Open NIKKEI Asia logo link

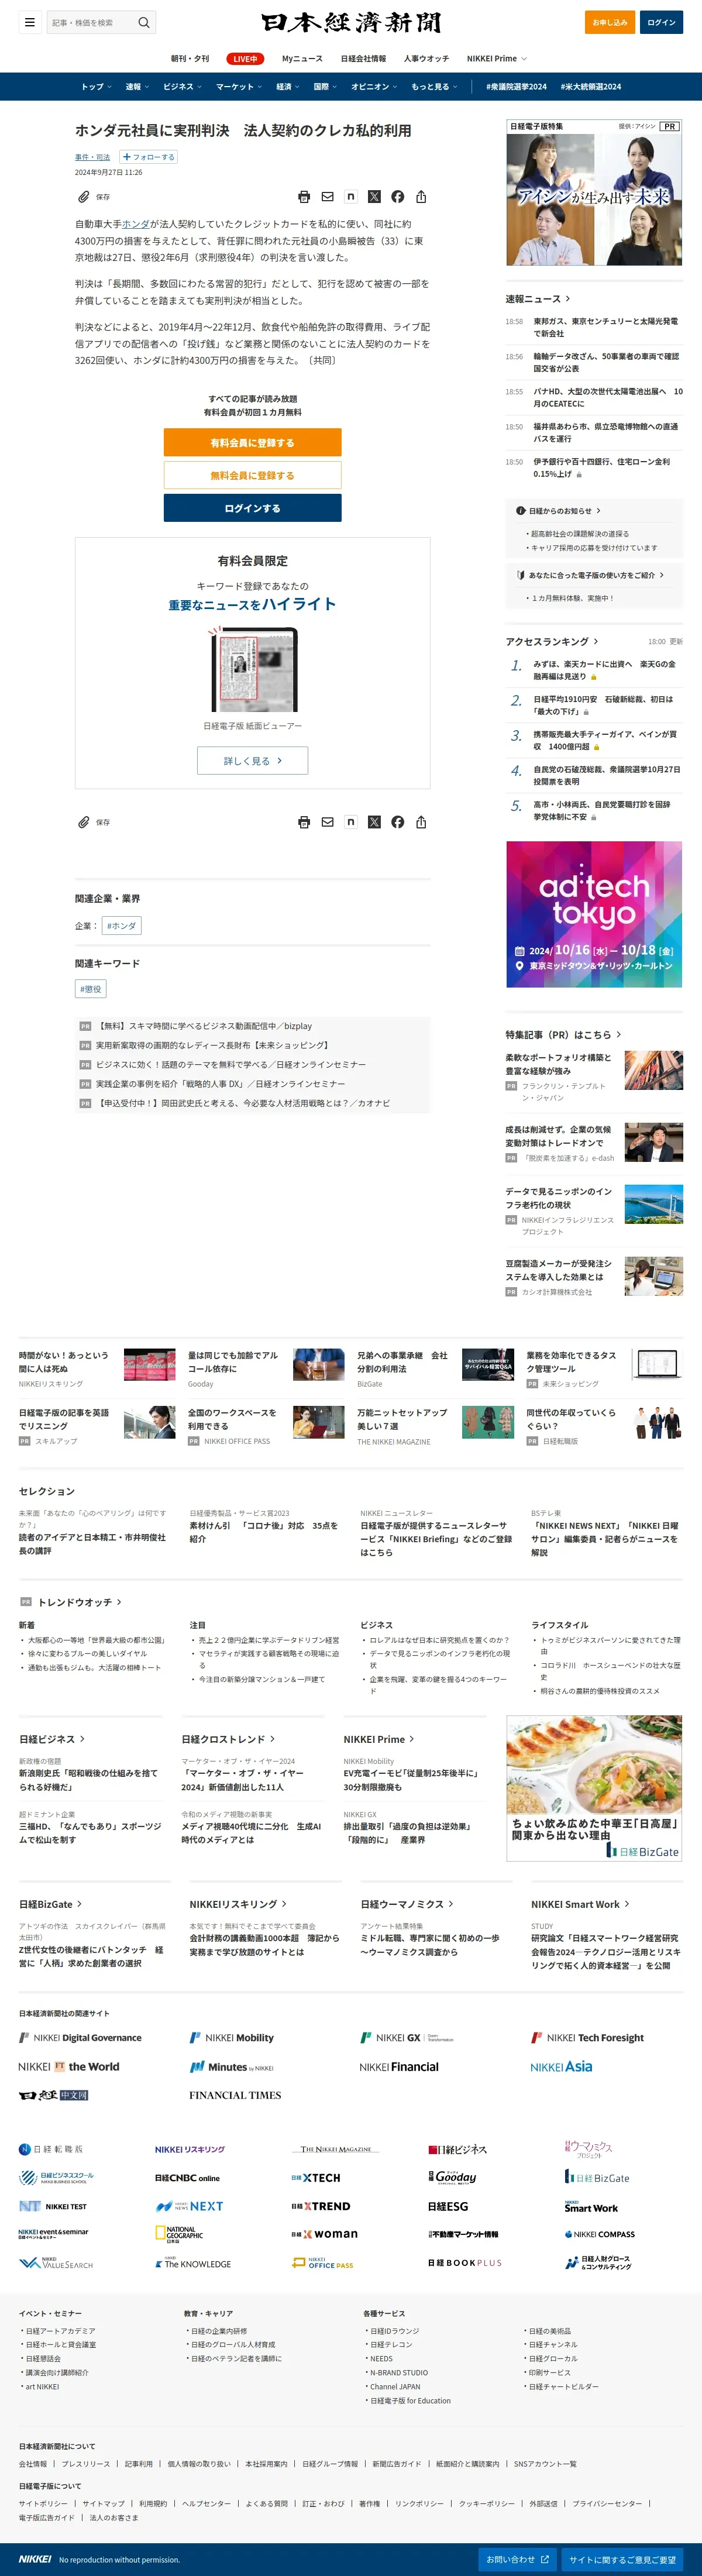pyautogui.click(x=561, y=2066)
